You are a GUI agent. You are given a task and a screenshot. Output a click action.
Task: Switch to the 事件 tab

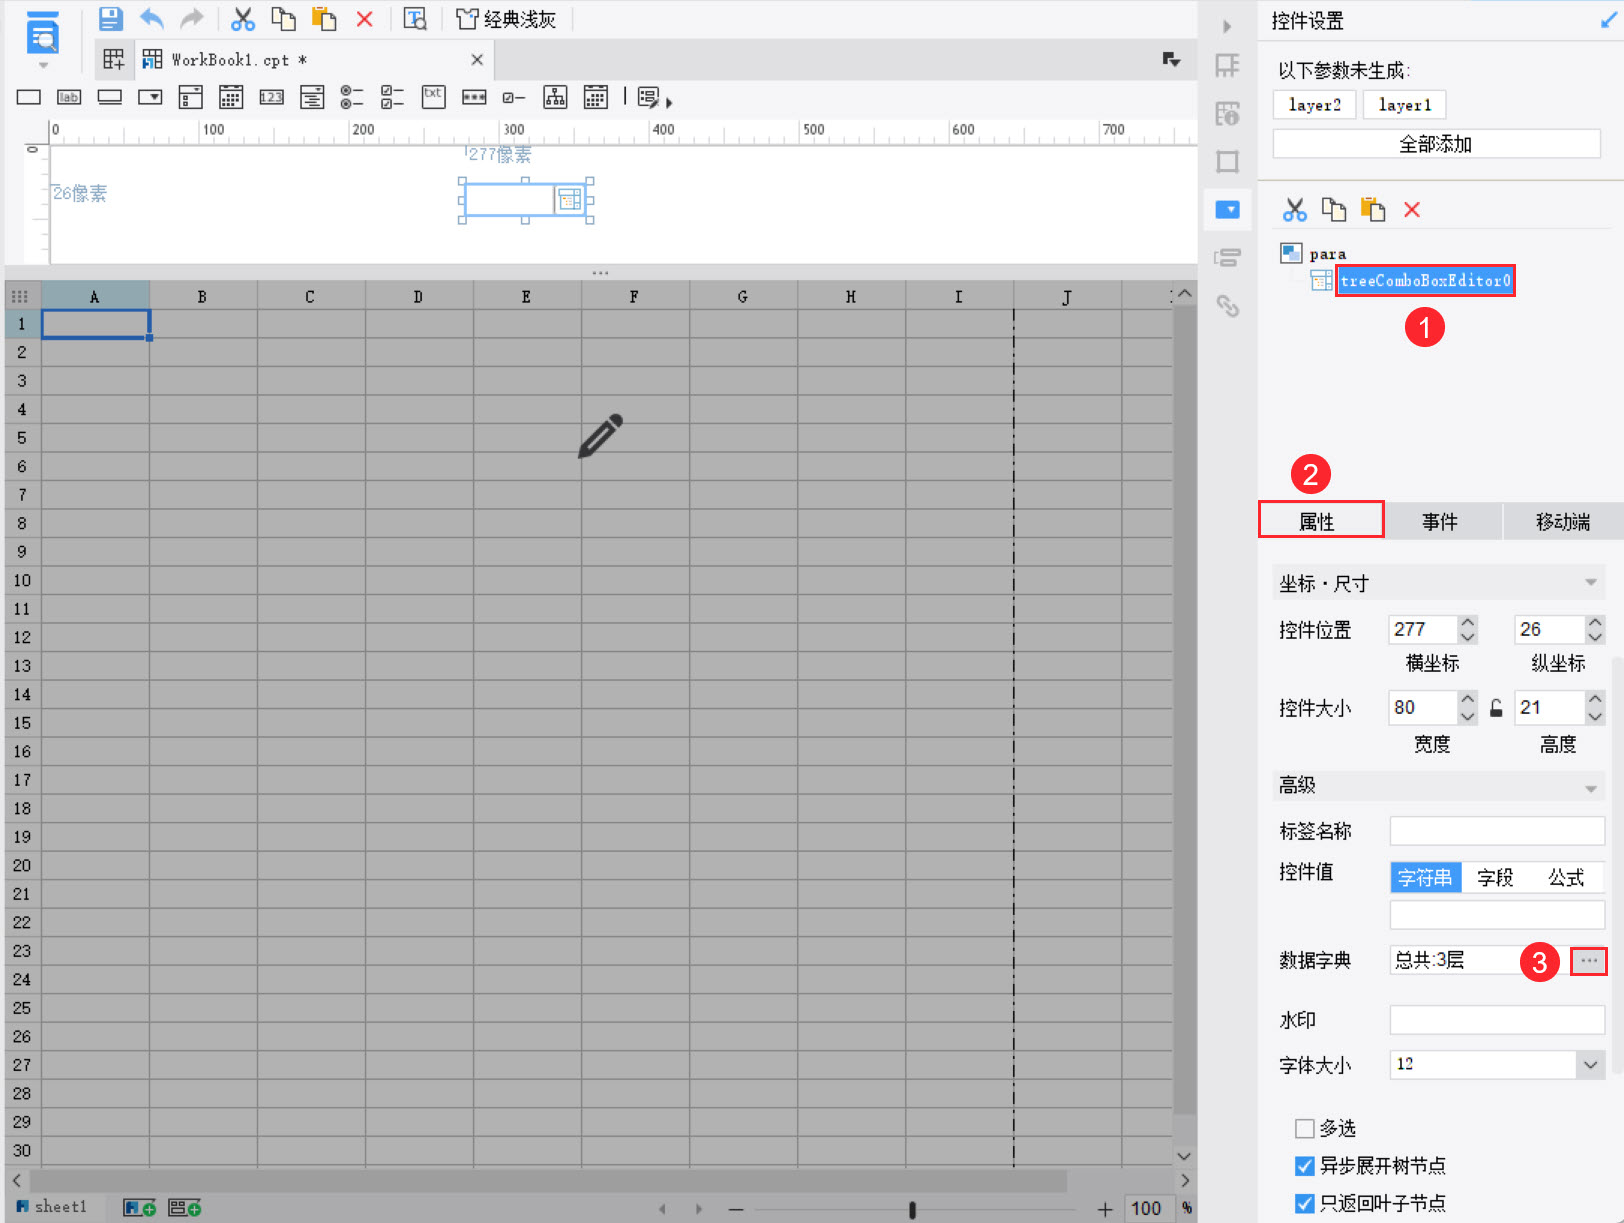tap(1440, 521)
